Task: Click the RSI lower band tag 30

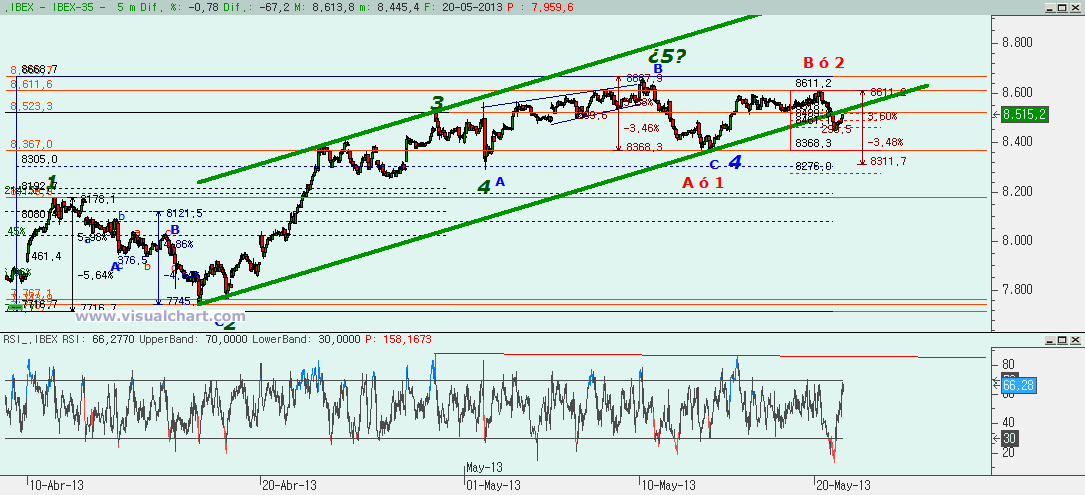Action: coord(1010,438)
